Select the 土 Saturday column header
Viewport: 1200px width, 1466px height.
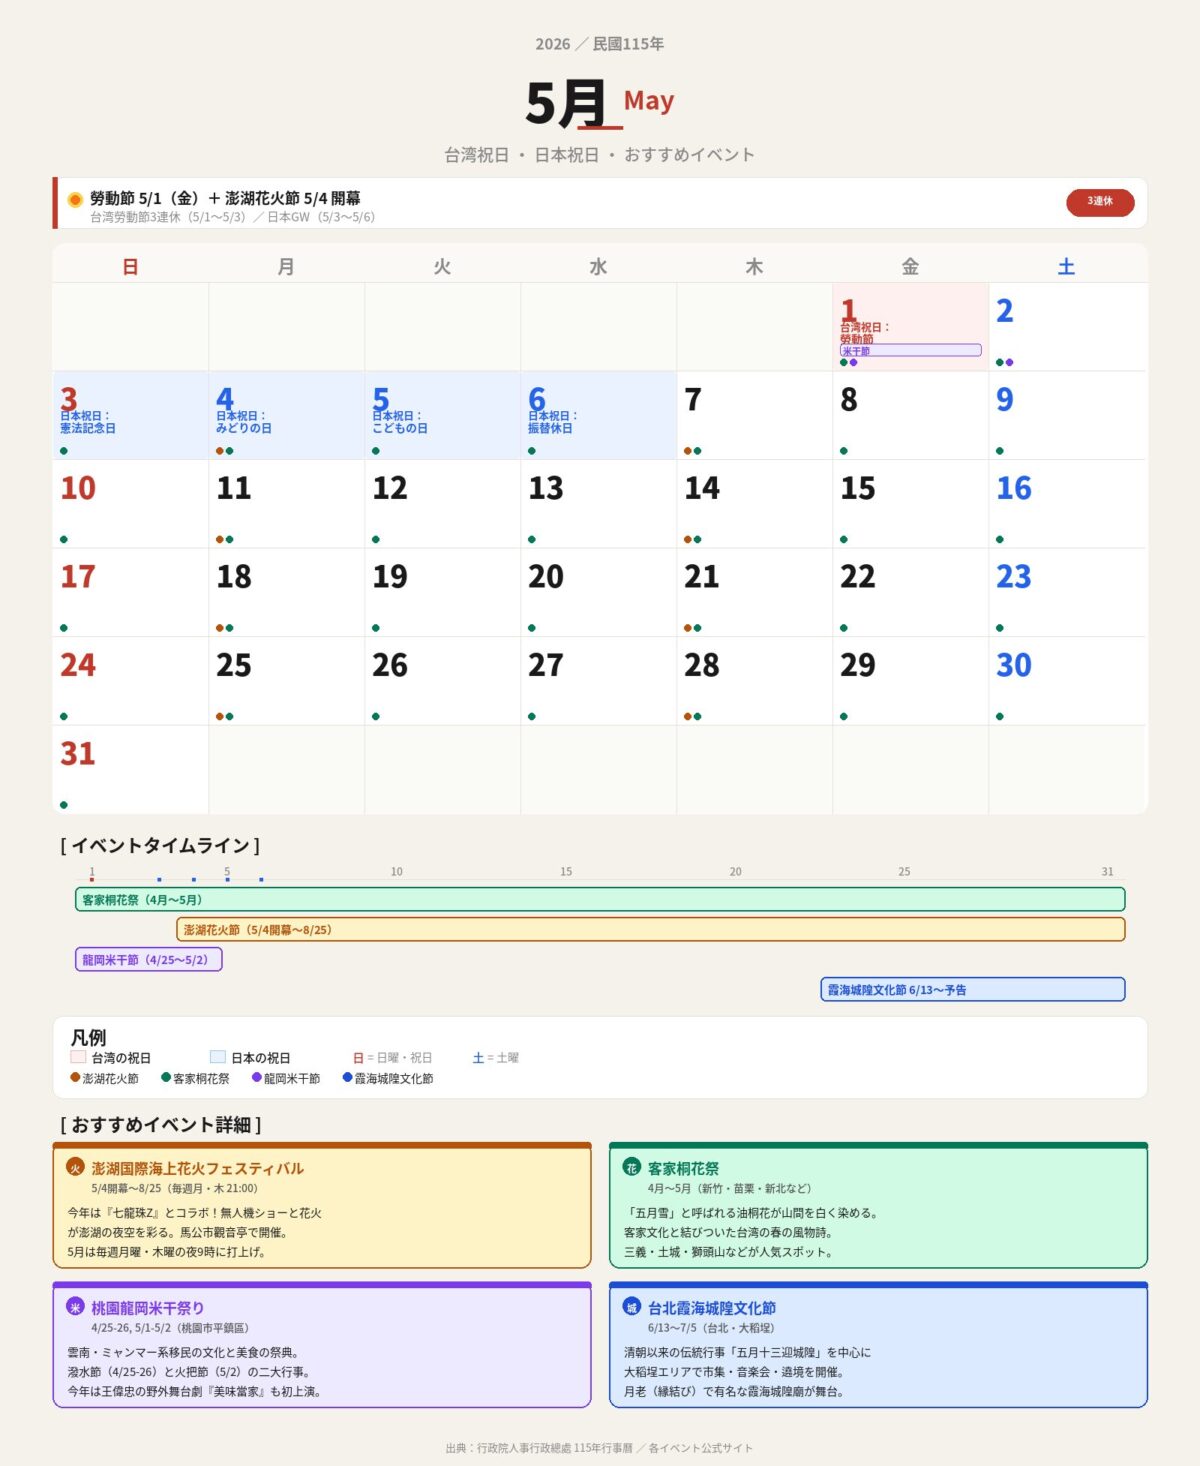tap(1066, 267)
